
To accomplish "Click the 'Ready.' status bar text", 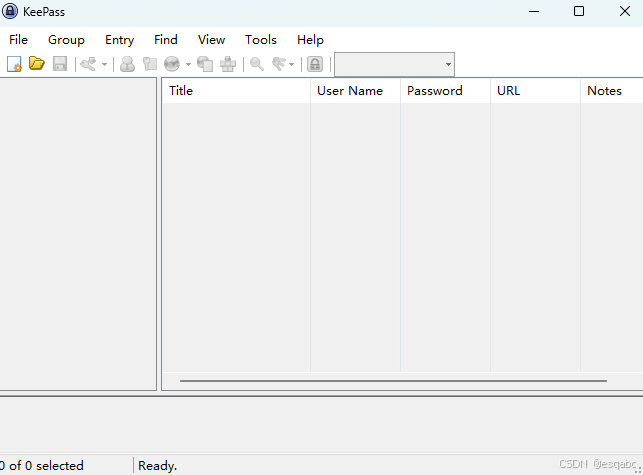I will coord(157,466).
